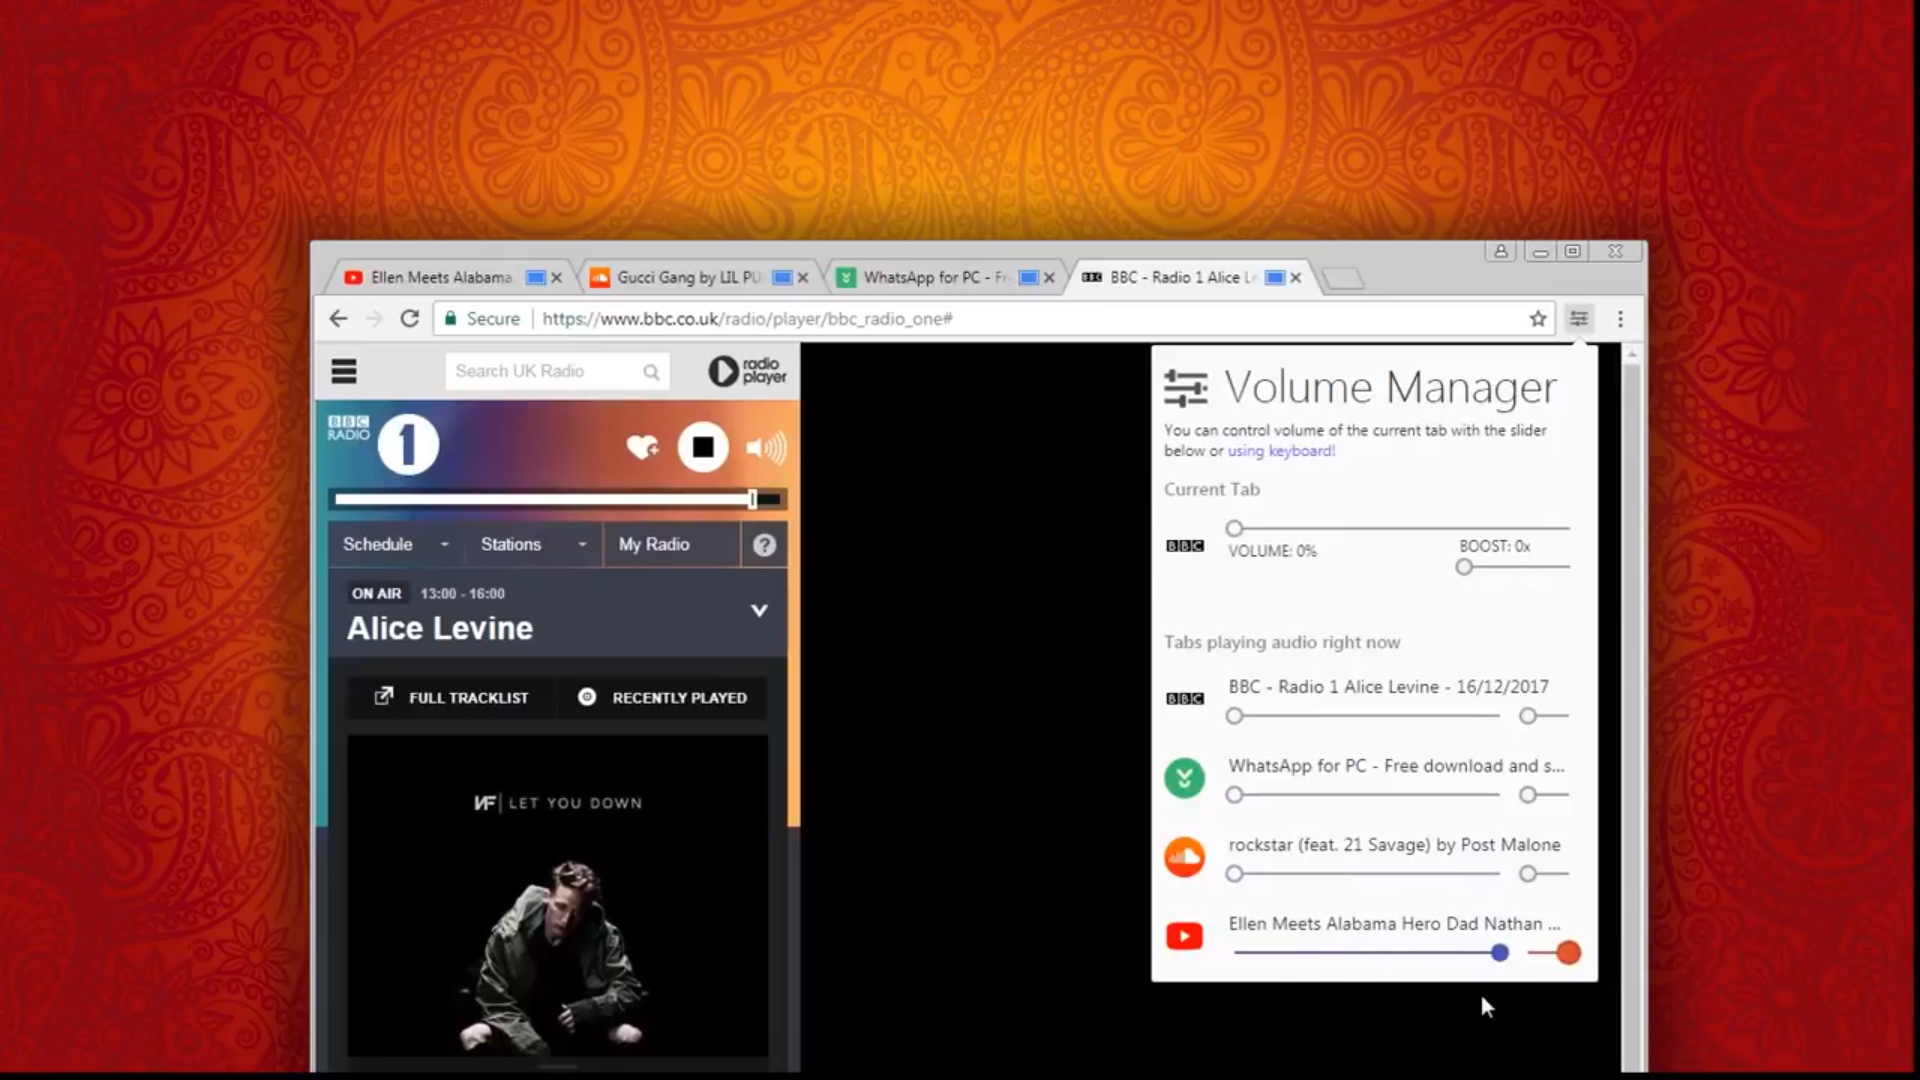Reload the BBC radio page
Viewport: 1920px width, 1080px height.
pyautogui.click(x=409, y=319)
